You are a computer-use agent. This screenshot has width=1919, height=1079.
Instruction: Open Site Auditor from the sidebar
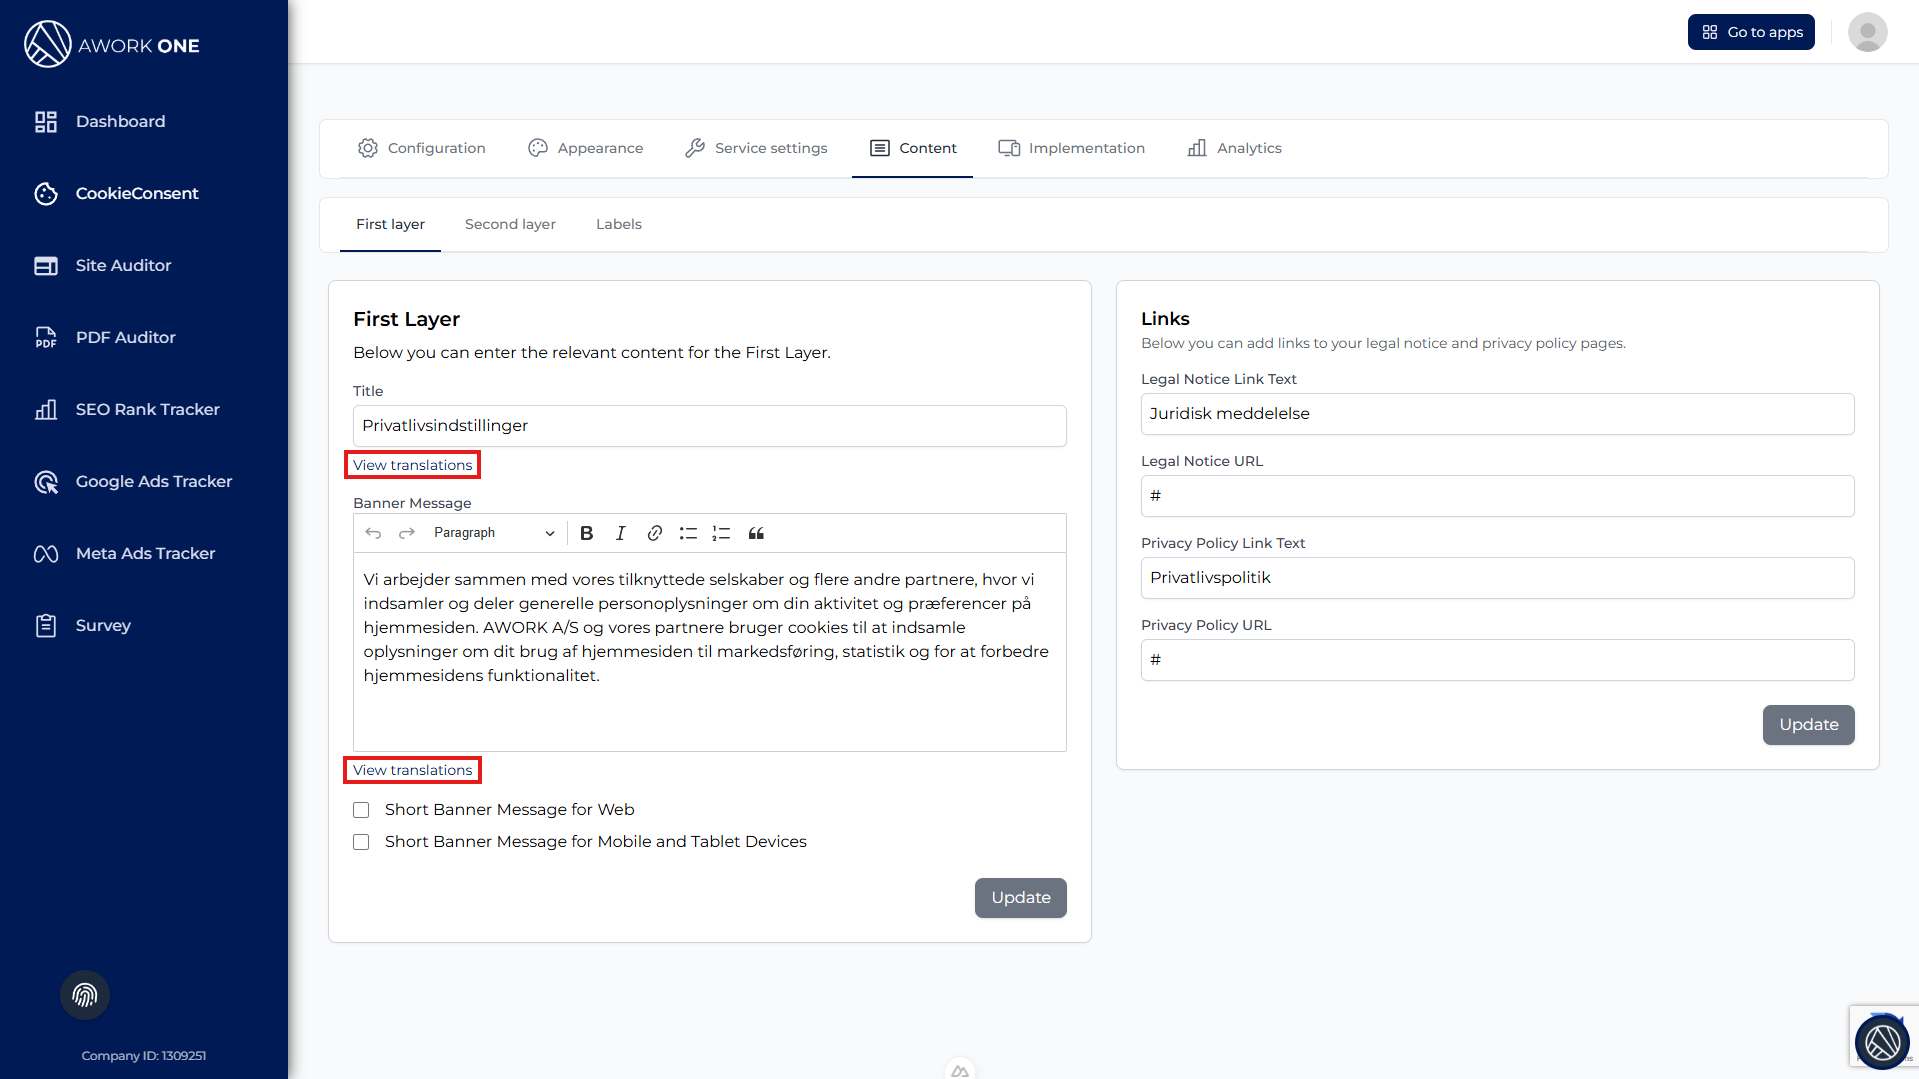123,265
